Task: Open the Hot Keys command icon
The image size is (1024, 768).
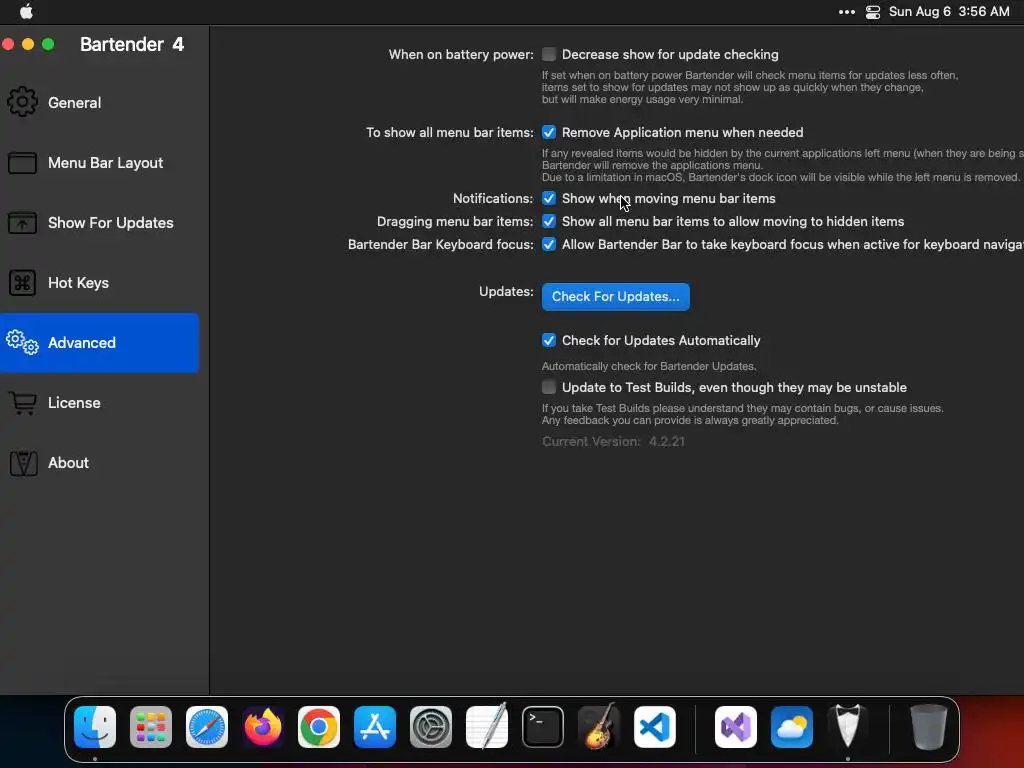Action: pyautogui.click(x=22, y=283)
